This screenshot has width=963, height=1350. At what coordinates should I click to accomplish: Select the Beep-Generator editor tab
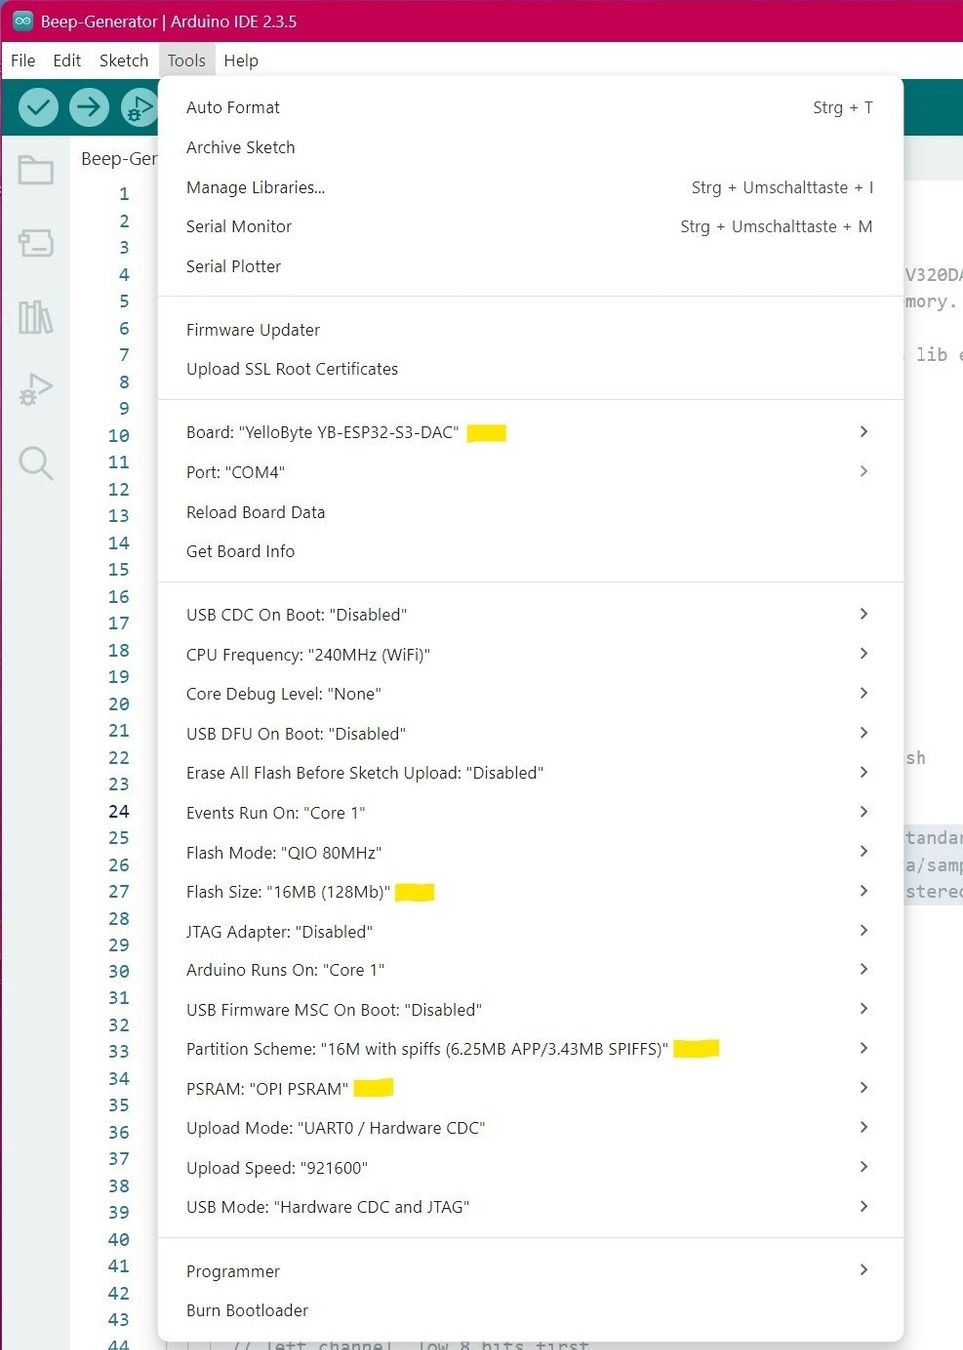118,159
